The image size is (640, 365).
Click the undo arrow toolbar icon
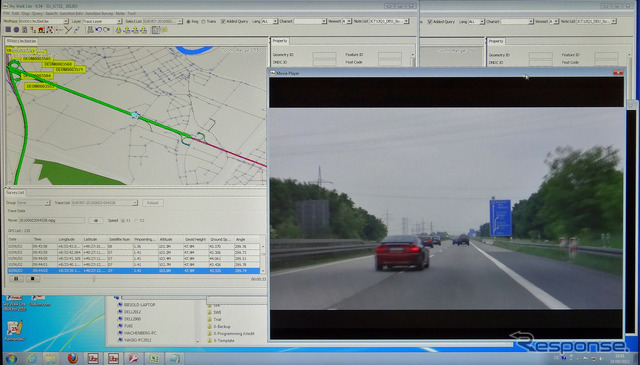pos(98,30)
